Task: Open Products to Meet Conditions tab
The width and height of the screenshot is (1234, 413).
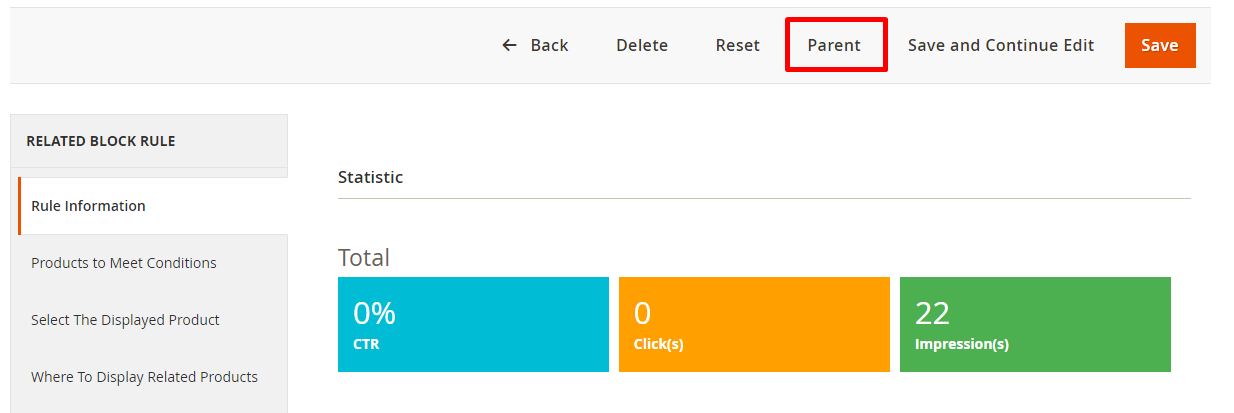Action: pyautogui.click(x=124, y=263)
